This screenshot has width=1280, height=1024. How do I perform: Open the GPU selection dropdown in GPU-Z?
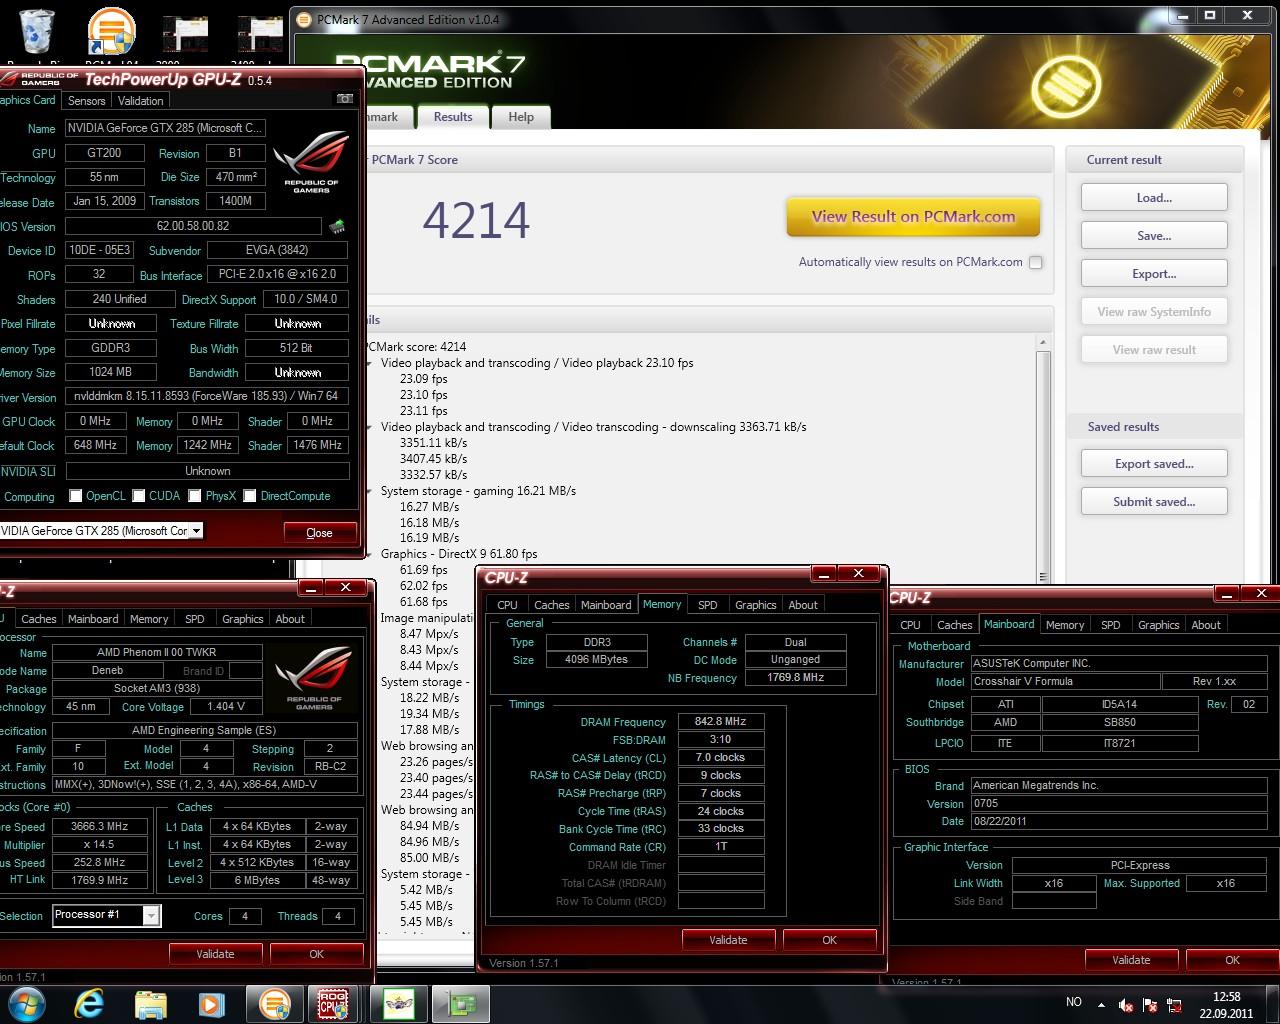(196, 531)
